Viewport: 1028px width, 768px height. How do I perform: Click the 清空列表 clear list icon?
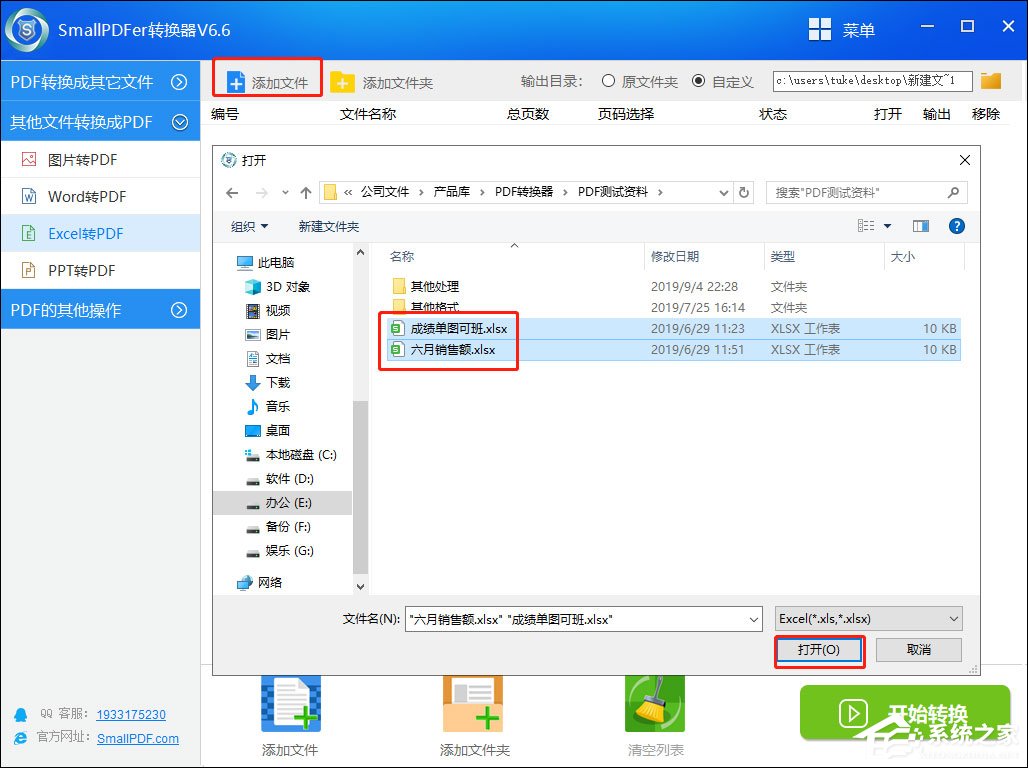[655, 703]
